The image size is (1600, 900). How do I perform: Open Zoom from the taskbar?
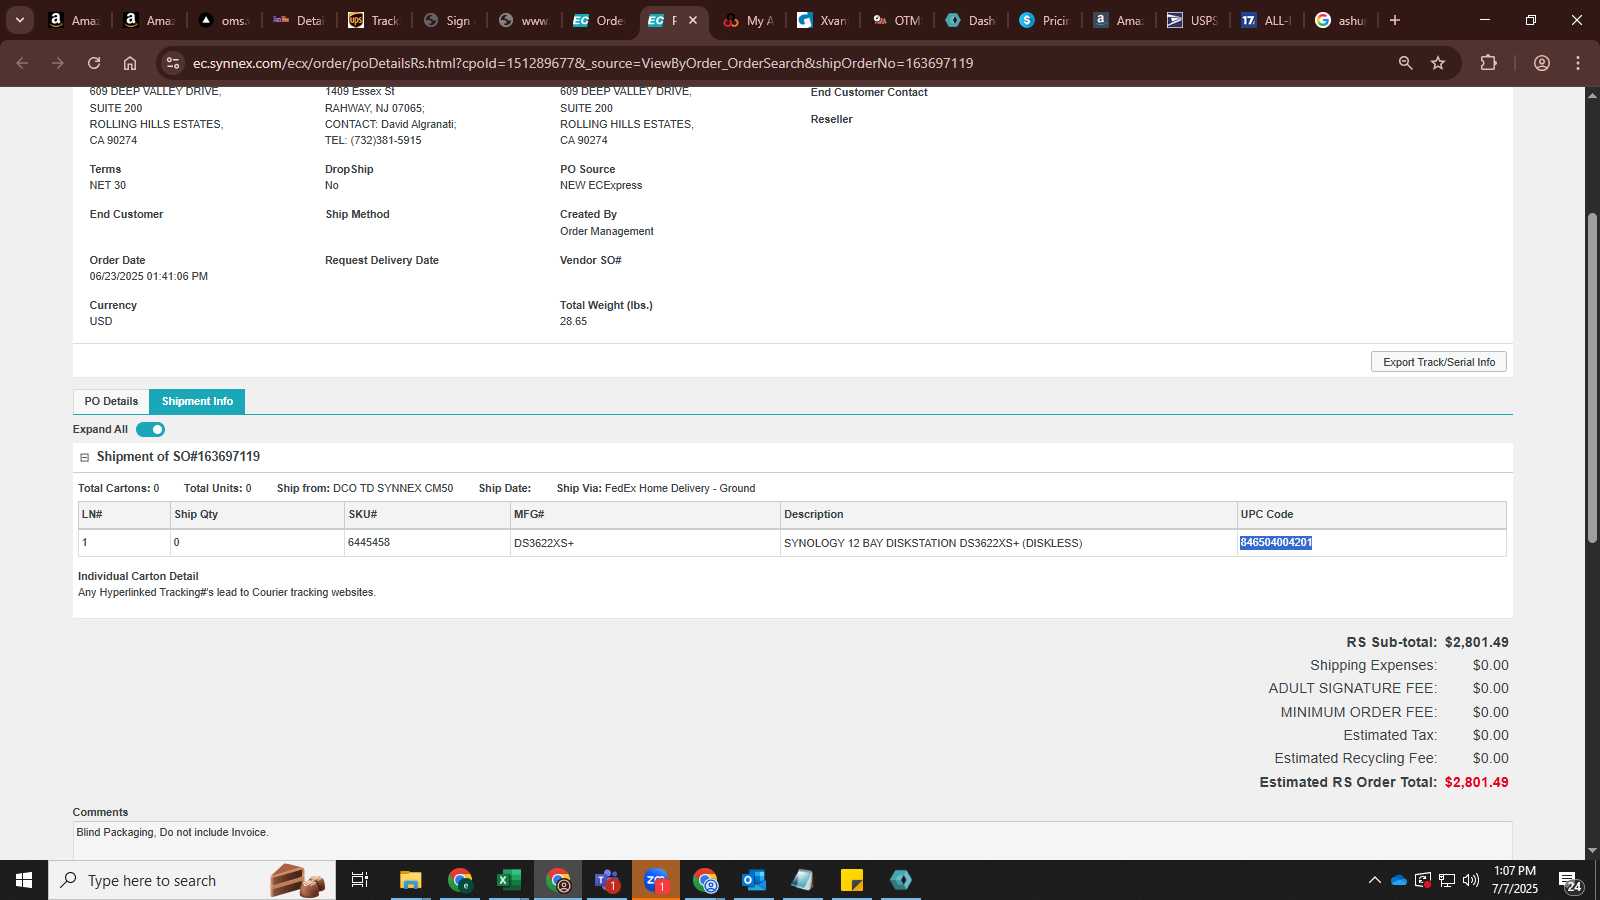click(656, 880)
